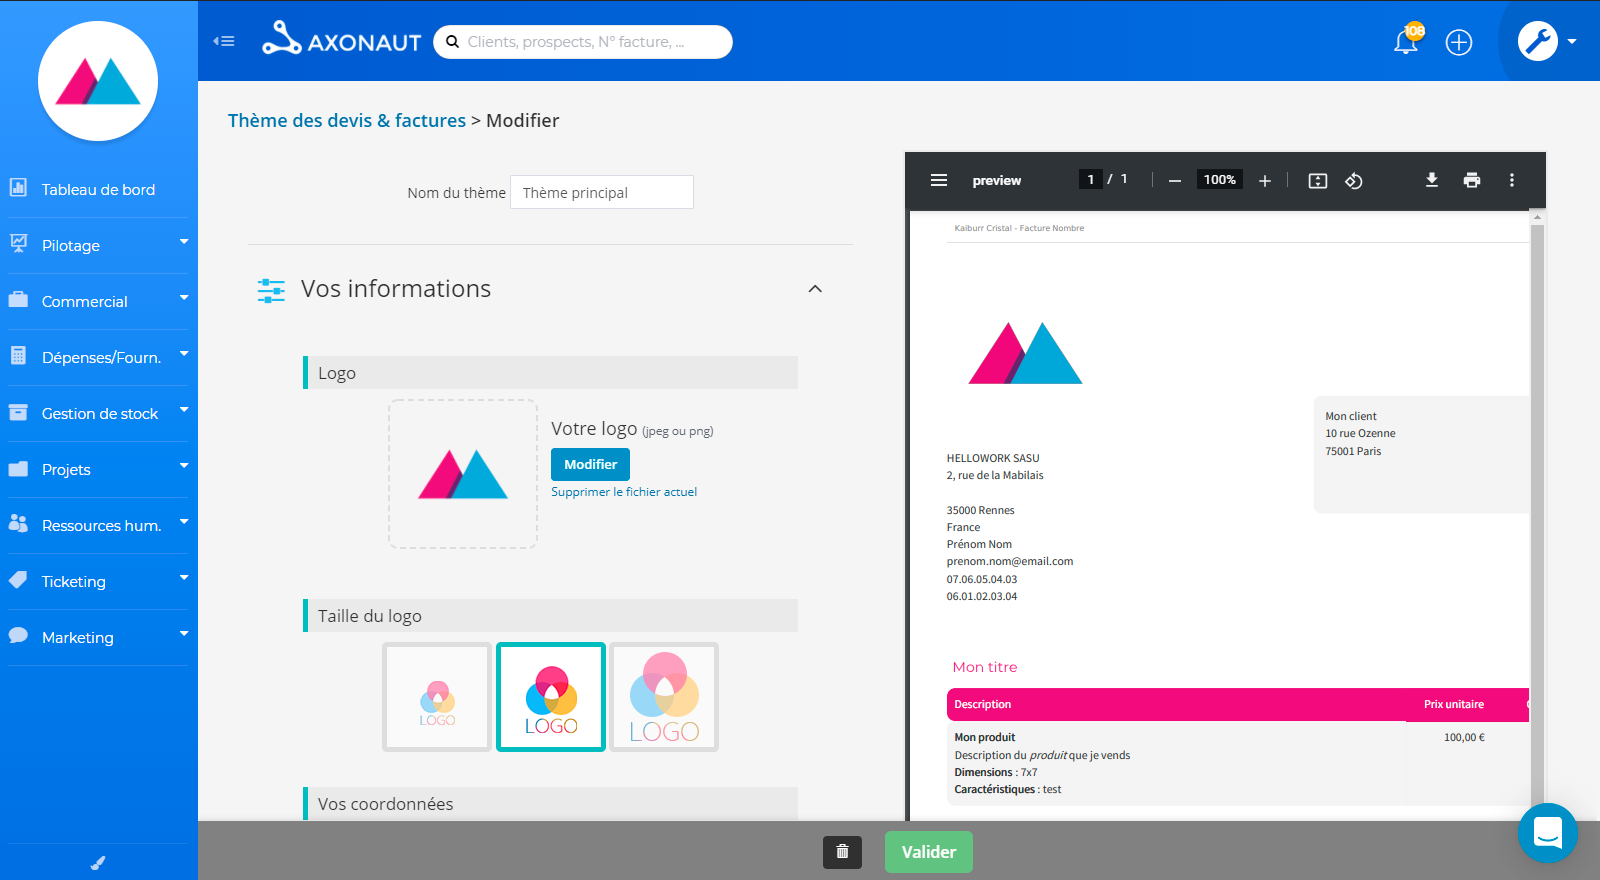Click HELLOWORK SASU in preview
Image resolution: width=1600 pixels, height=880 pixels.
pyautogui.click(x=993, y=458)
